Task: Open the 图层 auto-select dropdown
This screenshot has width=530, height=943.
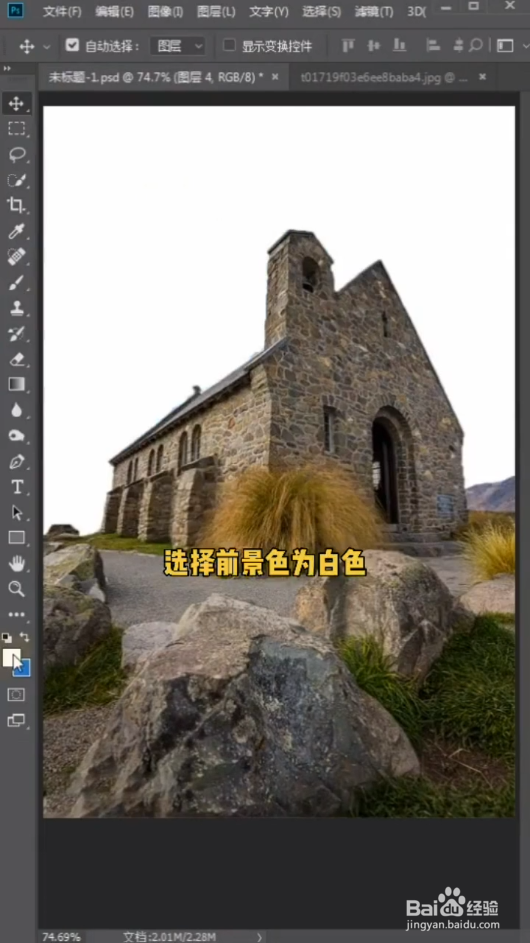Action: [x=177, y=46]
